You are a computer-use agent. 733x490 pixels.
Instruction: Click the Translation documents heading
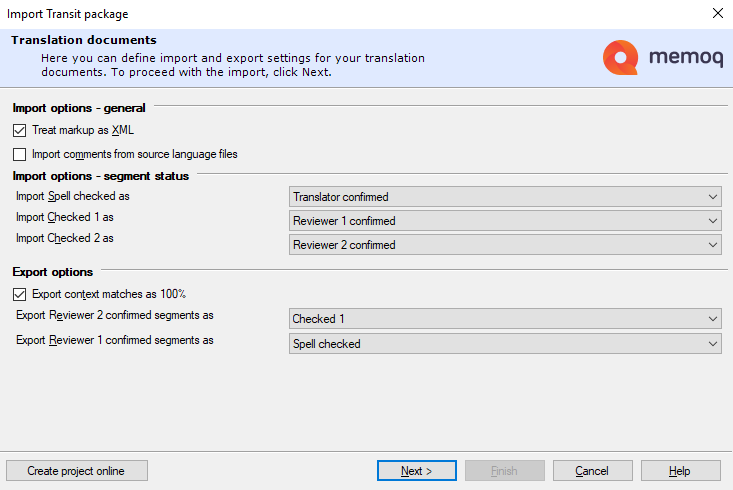pos(84,40)
